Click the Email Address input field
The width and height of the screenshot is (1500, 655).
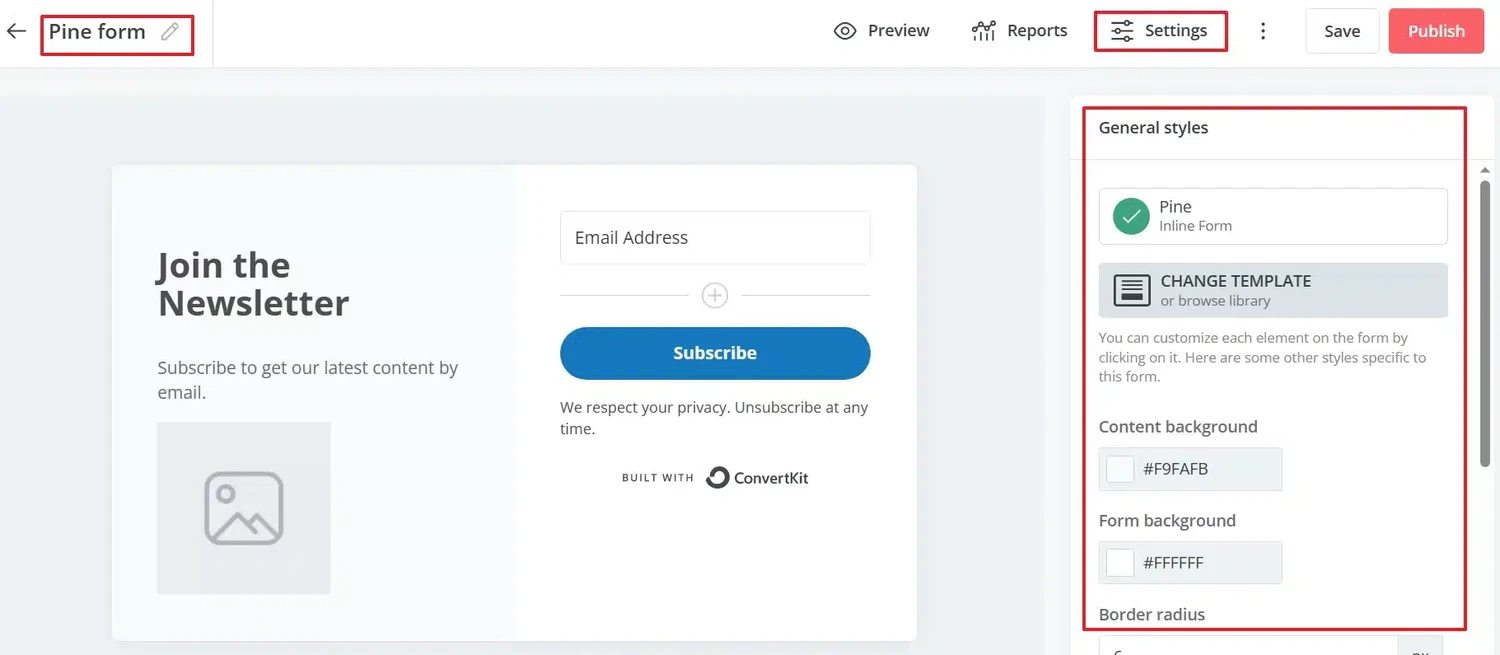(715, 238)
